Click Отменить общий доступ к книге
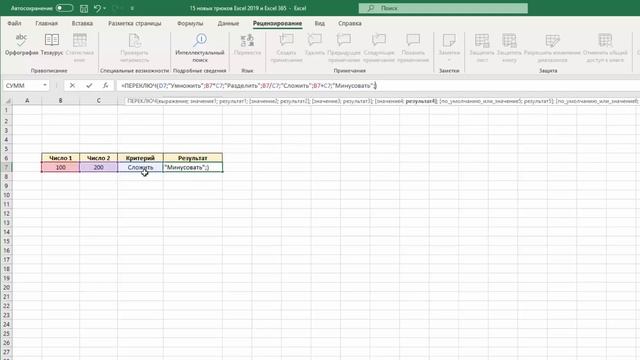Image resolution: width=640 pixels, height=360 pixels. [605, 48]
